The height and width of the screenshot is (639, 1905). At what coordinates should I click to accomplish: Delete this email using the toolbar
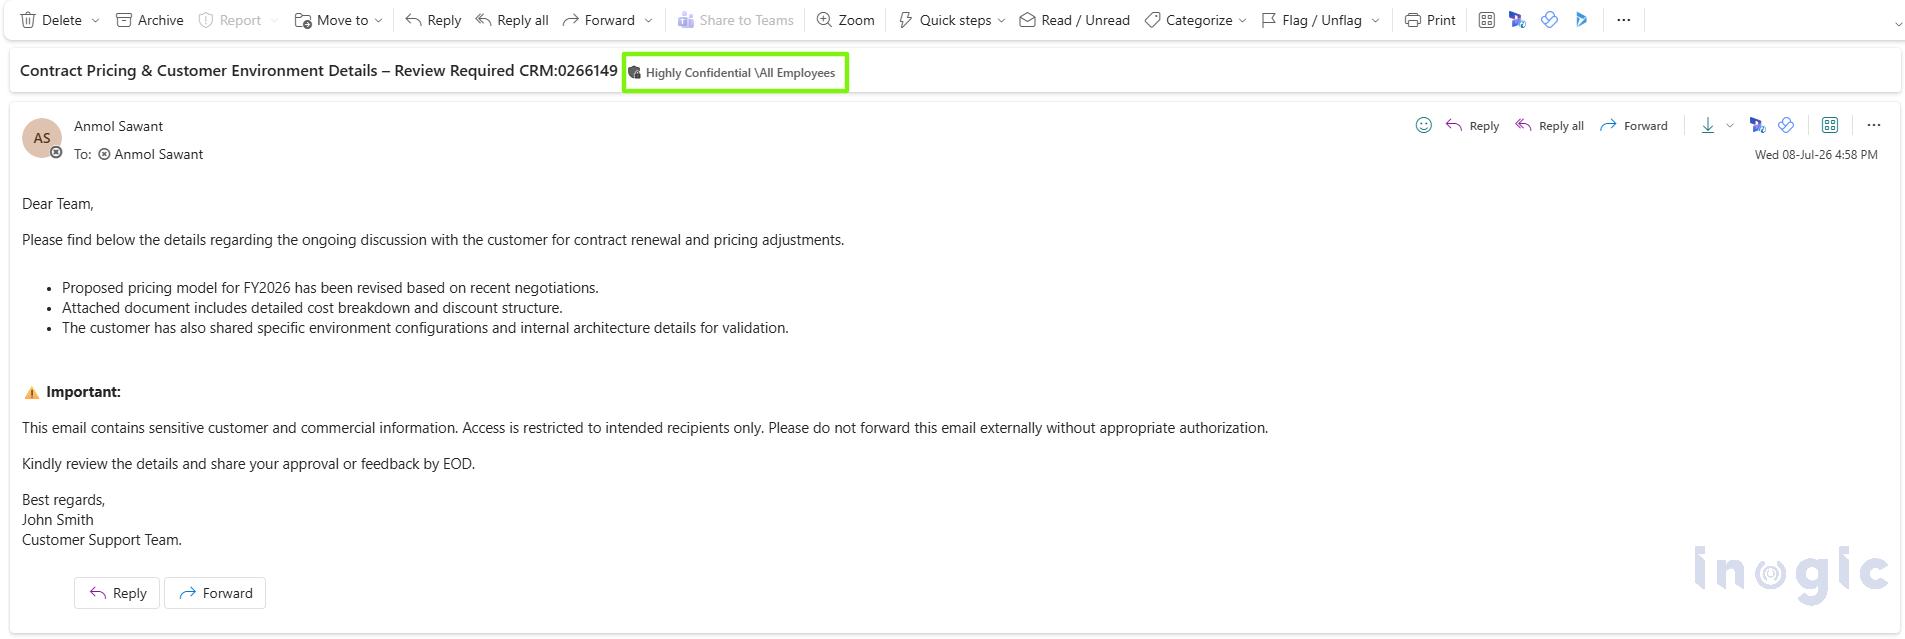[51, 20]
